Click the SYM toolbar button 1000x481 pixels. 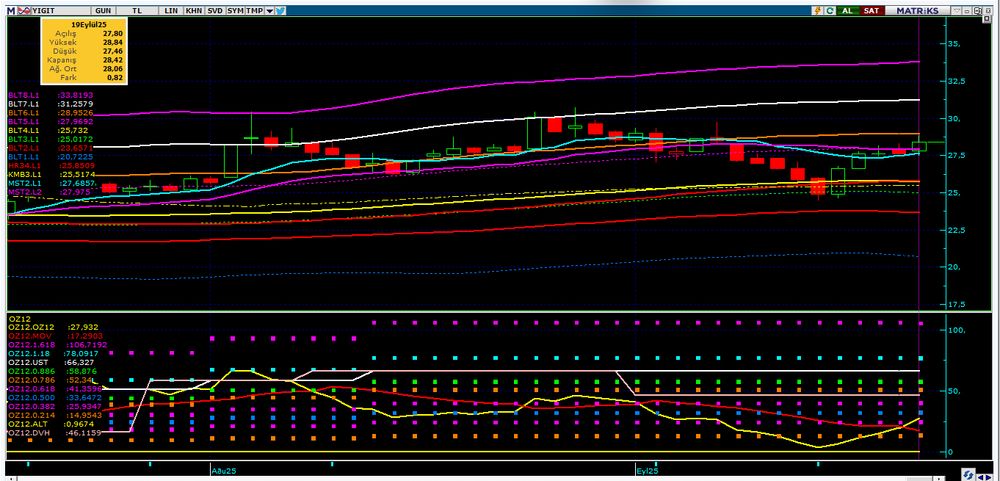[x=235, y=11]
